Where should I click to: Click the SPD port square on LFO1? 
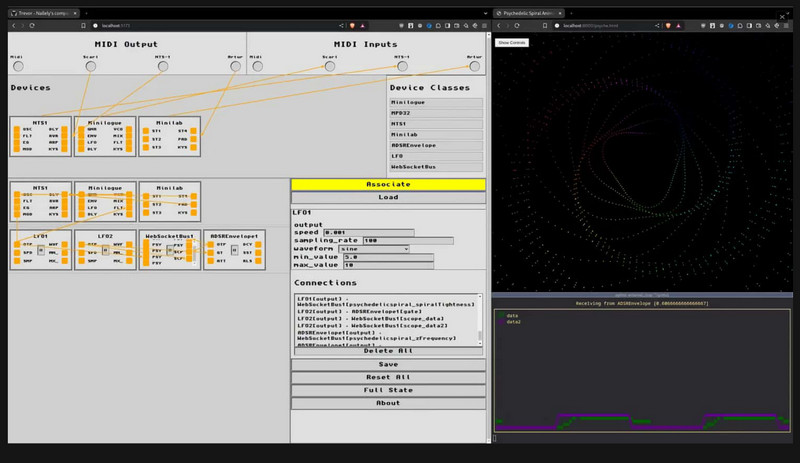coord(17,253)
